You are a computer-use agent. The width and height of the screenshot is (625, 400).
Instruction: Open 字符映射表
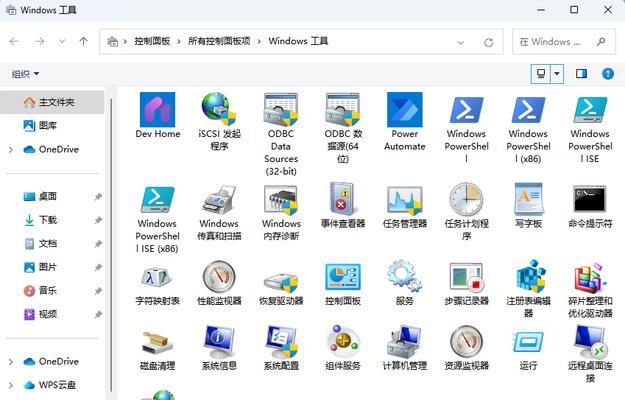(157, 277)
